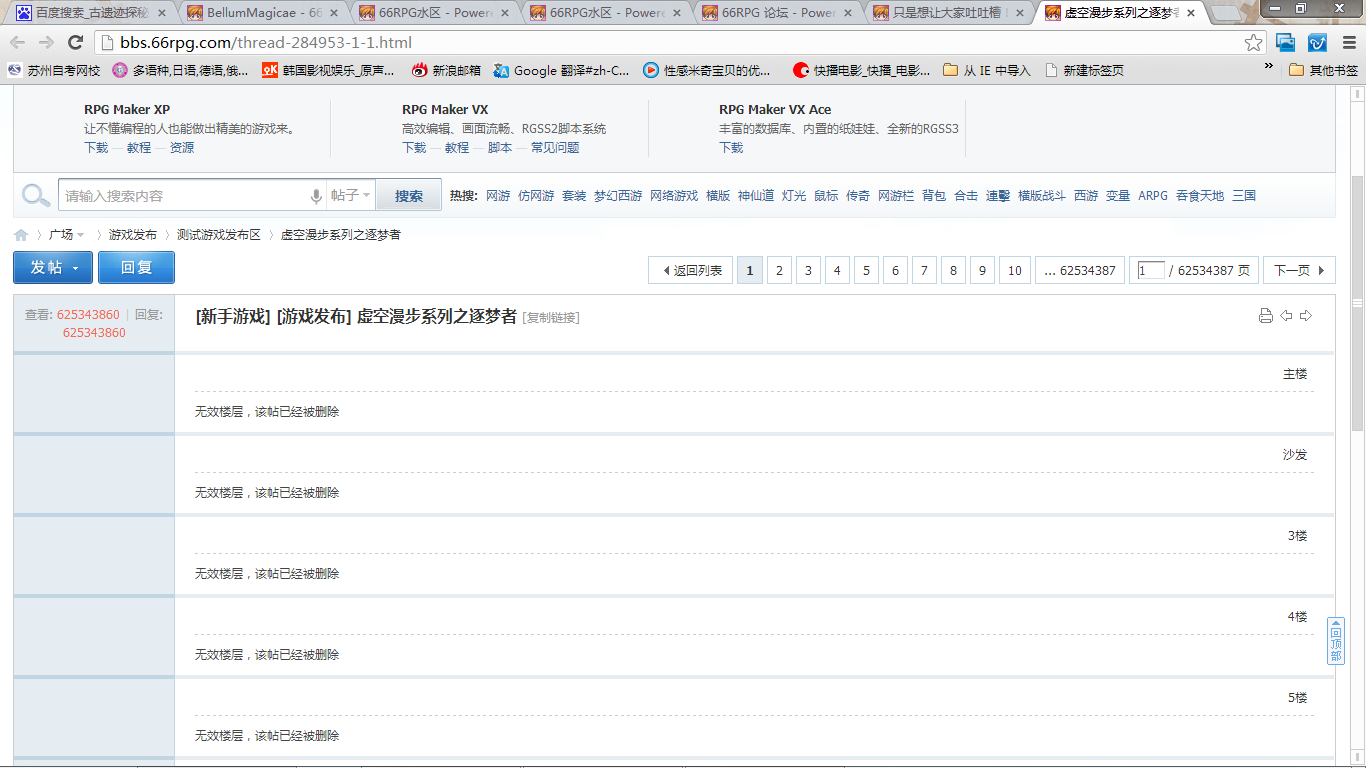Click the search magnifier icon
Viewport: 1366px width, 768px height.
point(36,195)
